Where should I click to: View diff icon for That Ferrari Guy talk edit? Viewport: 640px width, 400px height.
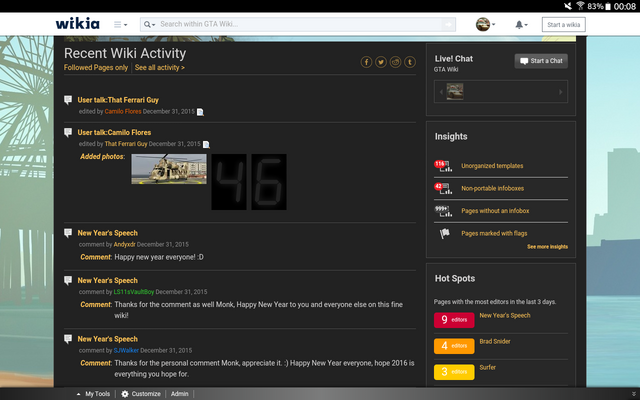(200, 112)
